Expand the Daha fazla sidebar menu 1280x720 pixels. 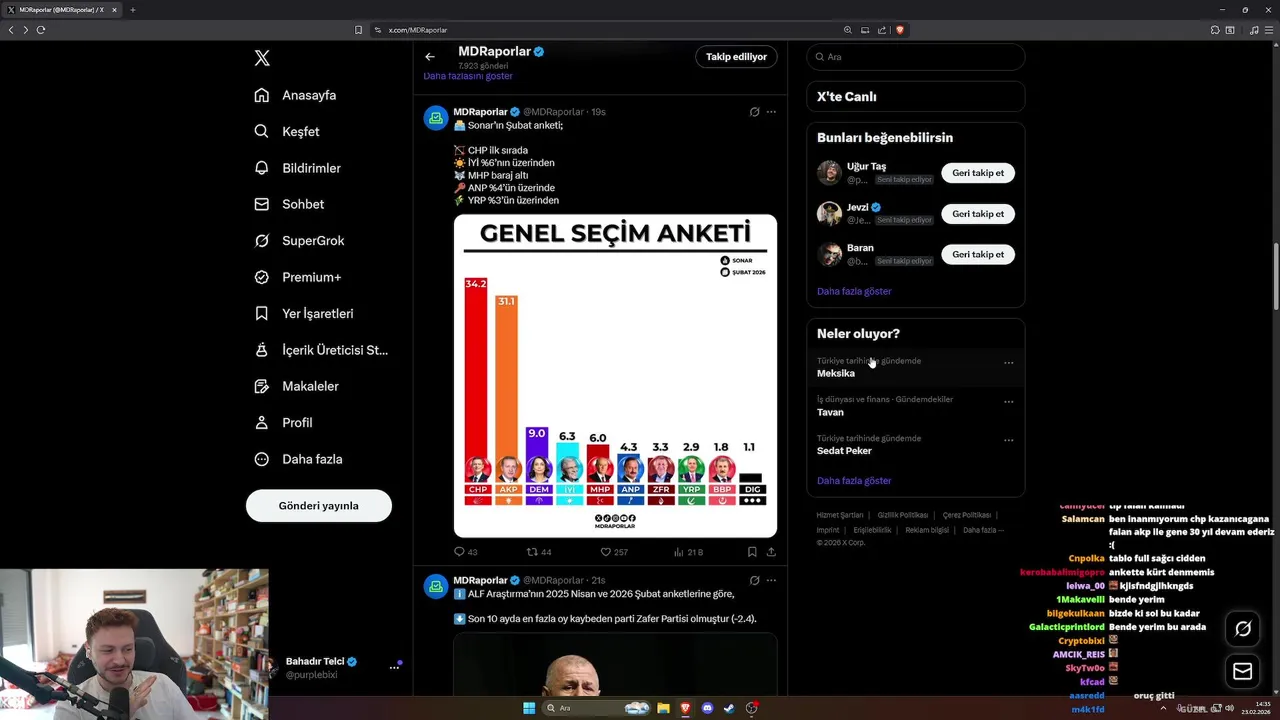pyautogui.click(x=298, y=459)
